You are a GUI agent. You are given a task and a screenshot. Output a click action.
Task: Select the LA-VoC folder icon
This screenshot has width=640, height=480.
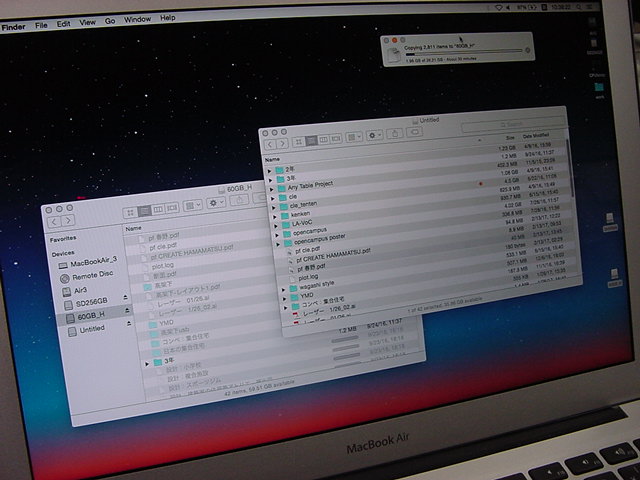pyautogui.click(x=287, y=224)
